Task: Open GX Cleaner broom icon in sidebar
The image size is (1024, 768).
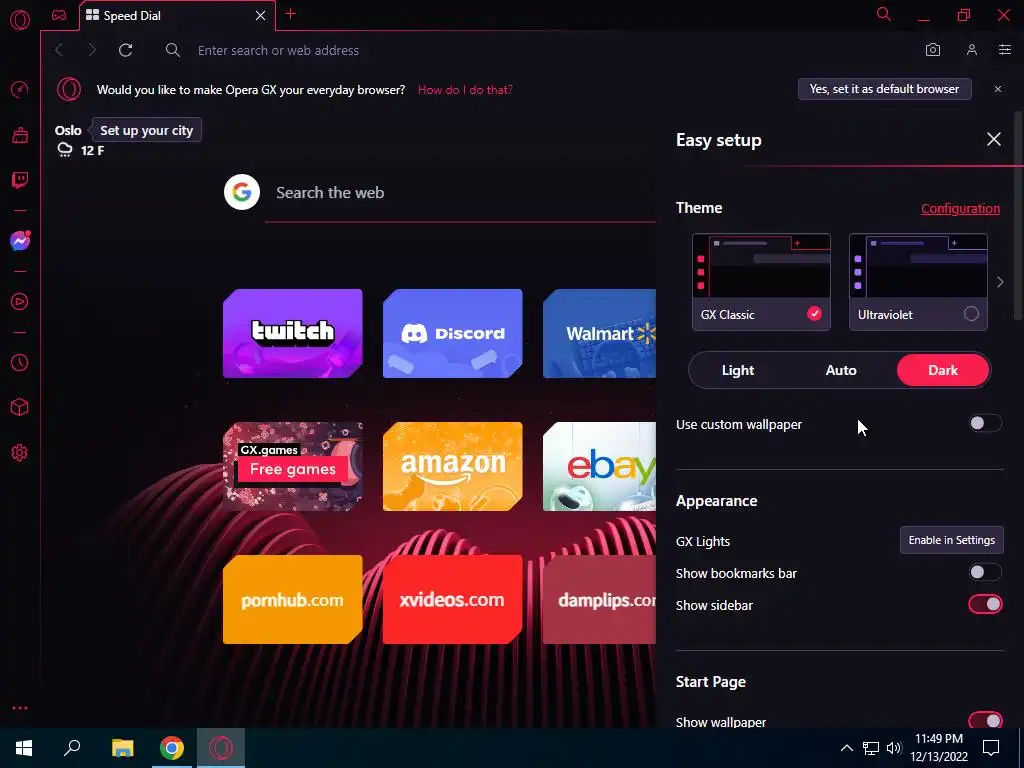Action: coord(20,135)
